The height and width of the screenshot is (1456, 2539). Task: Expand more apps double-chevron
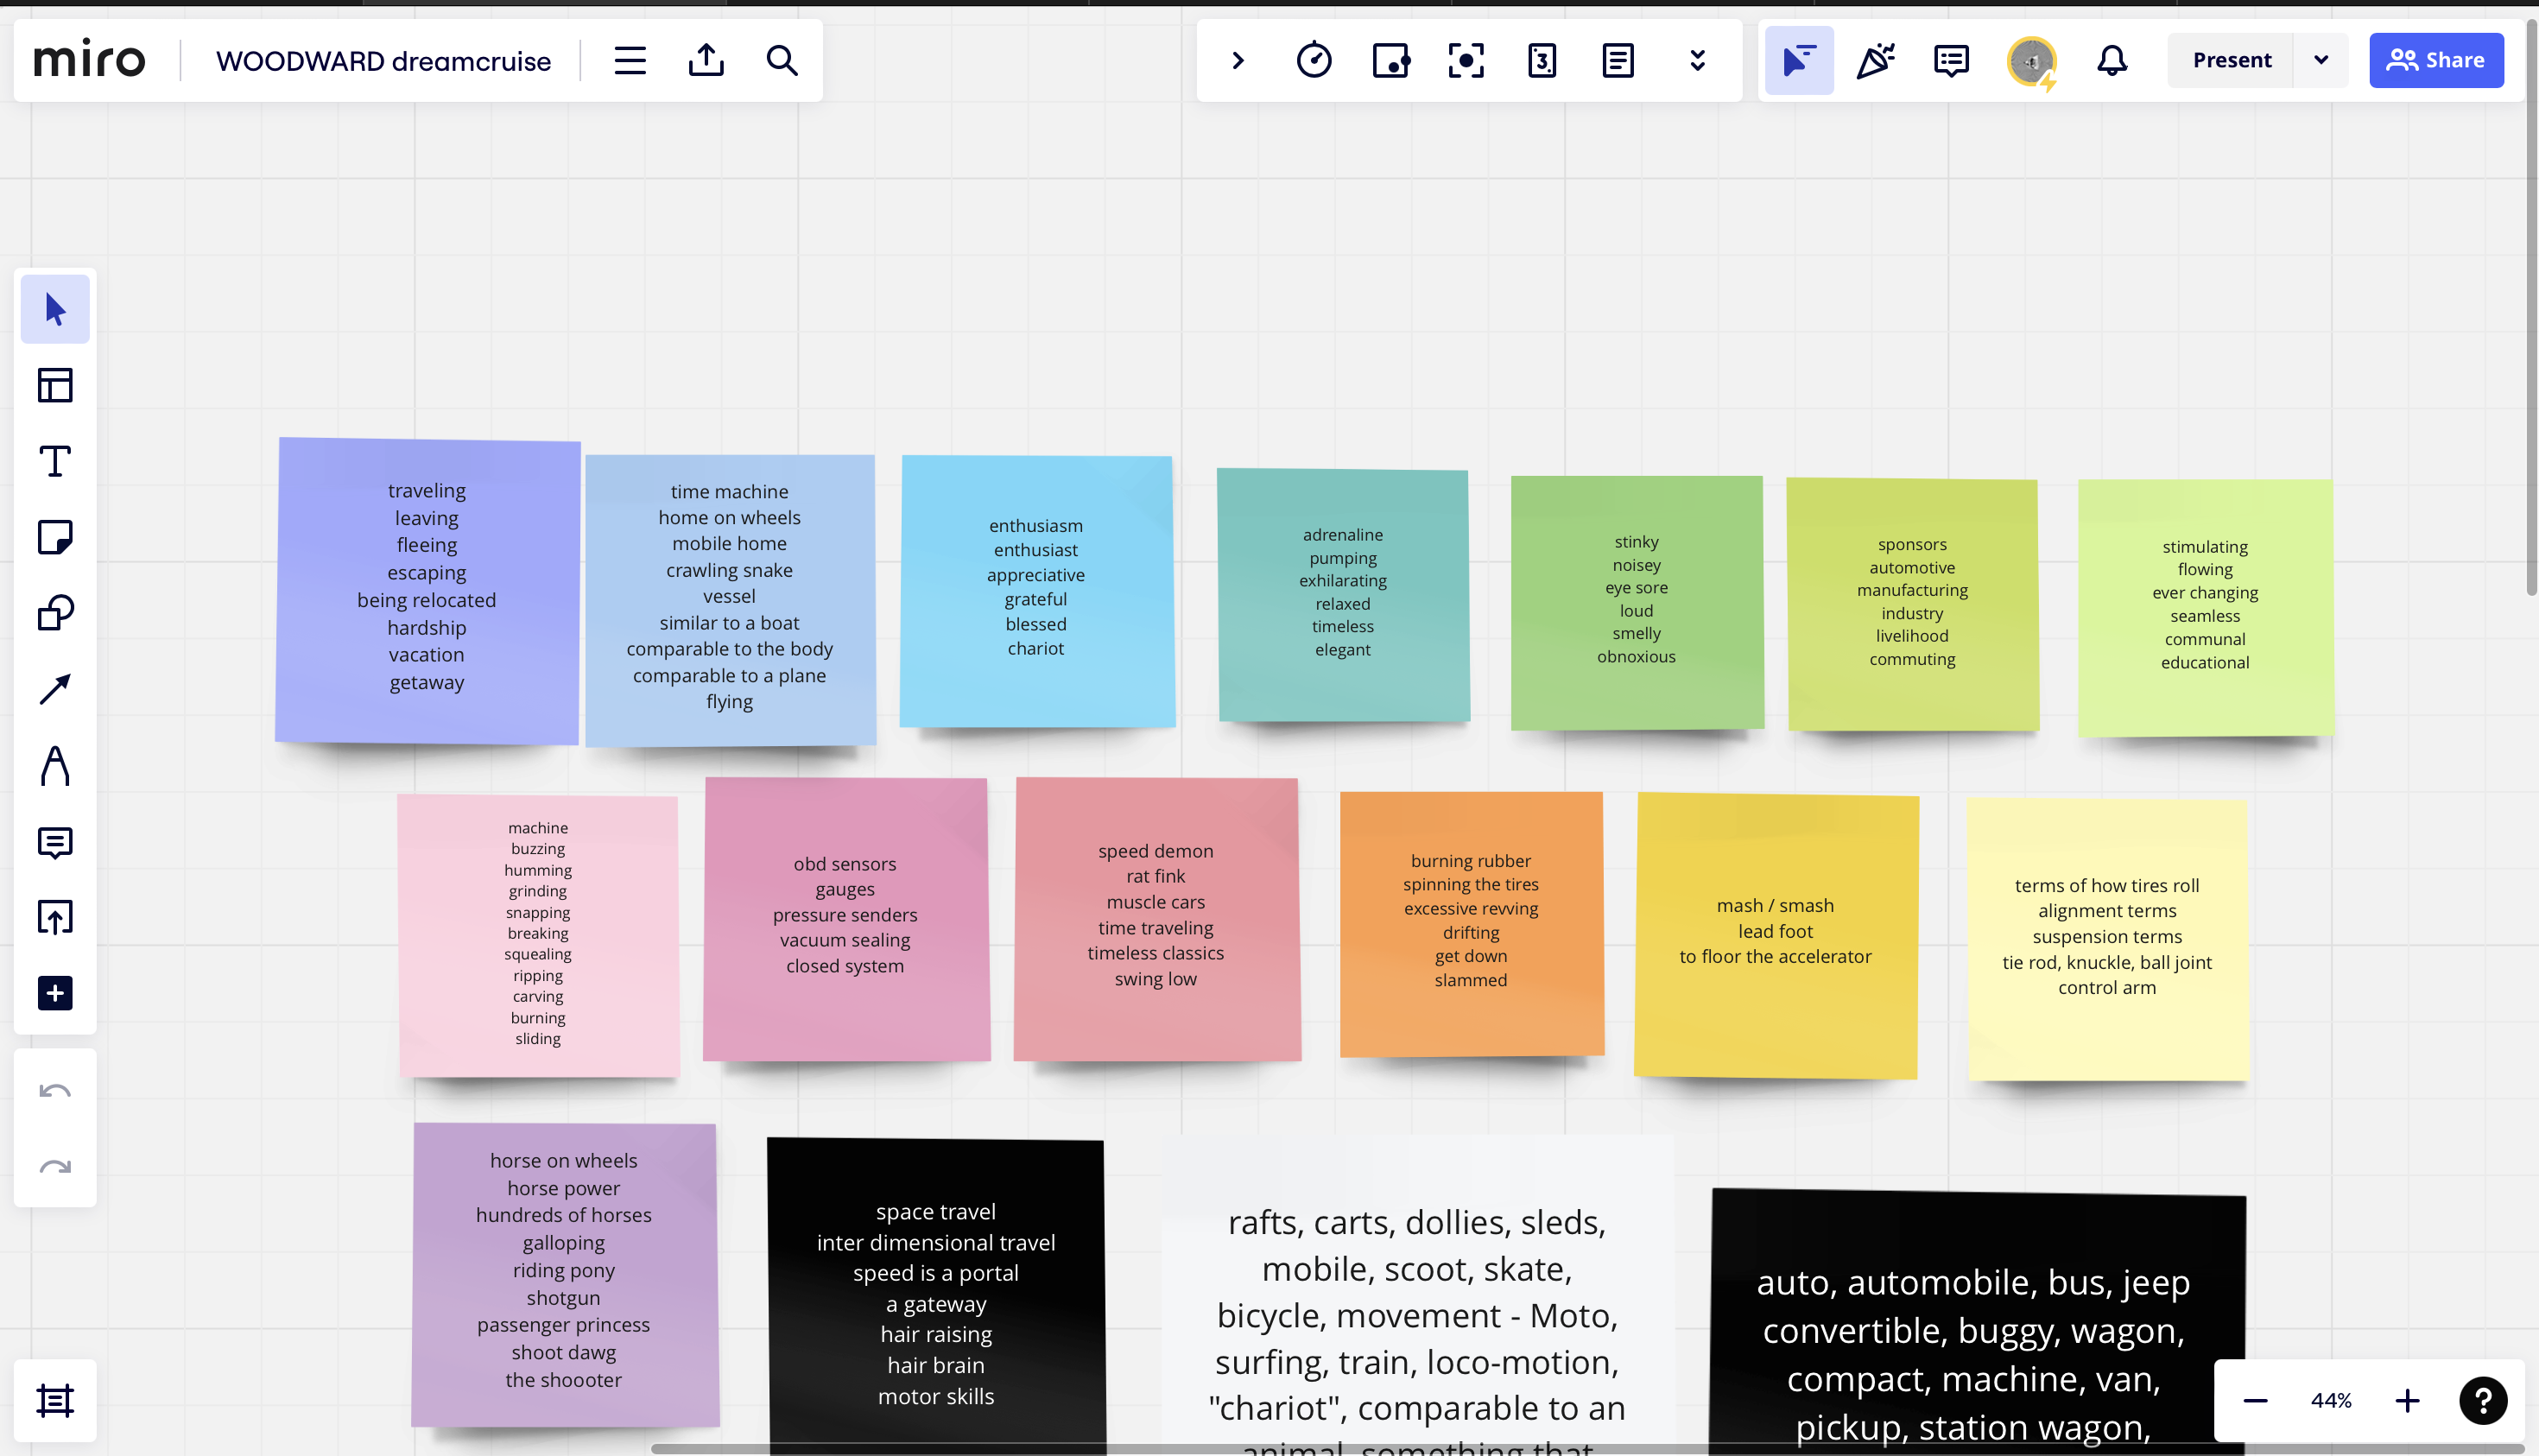pos(1697,60)
